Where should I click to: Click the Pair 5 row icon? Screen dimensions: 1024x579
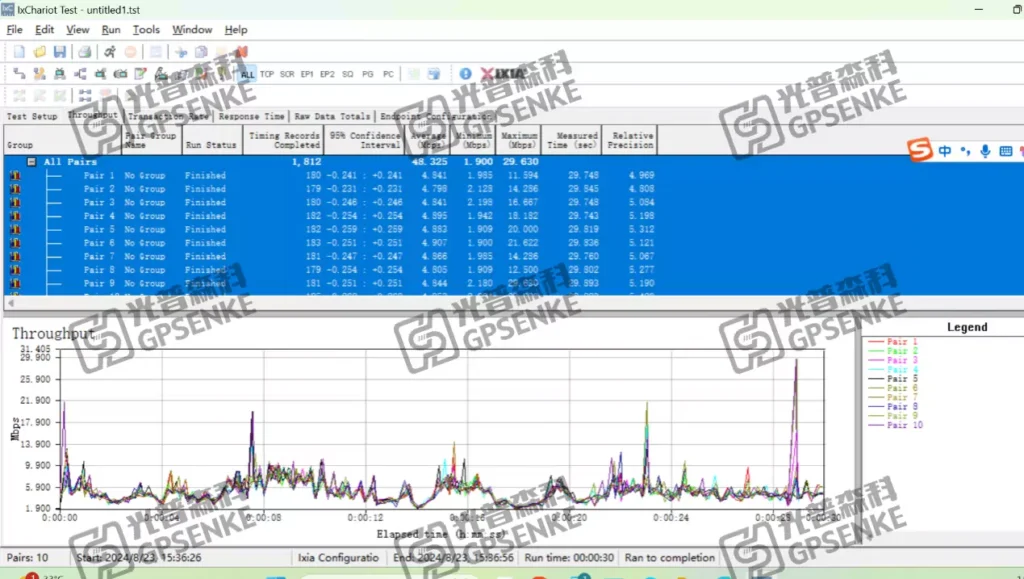[x=15, y=229]
